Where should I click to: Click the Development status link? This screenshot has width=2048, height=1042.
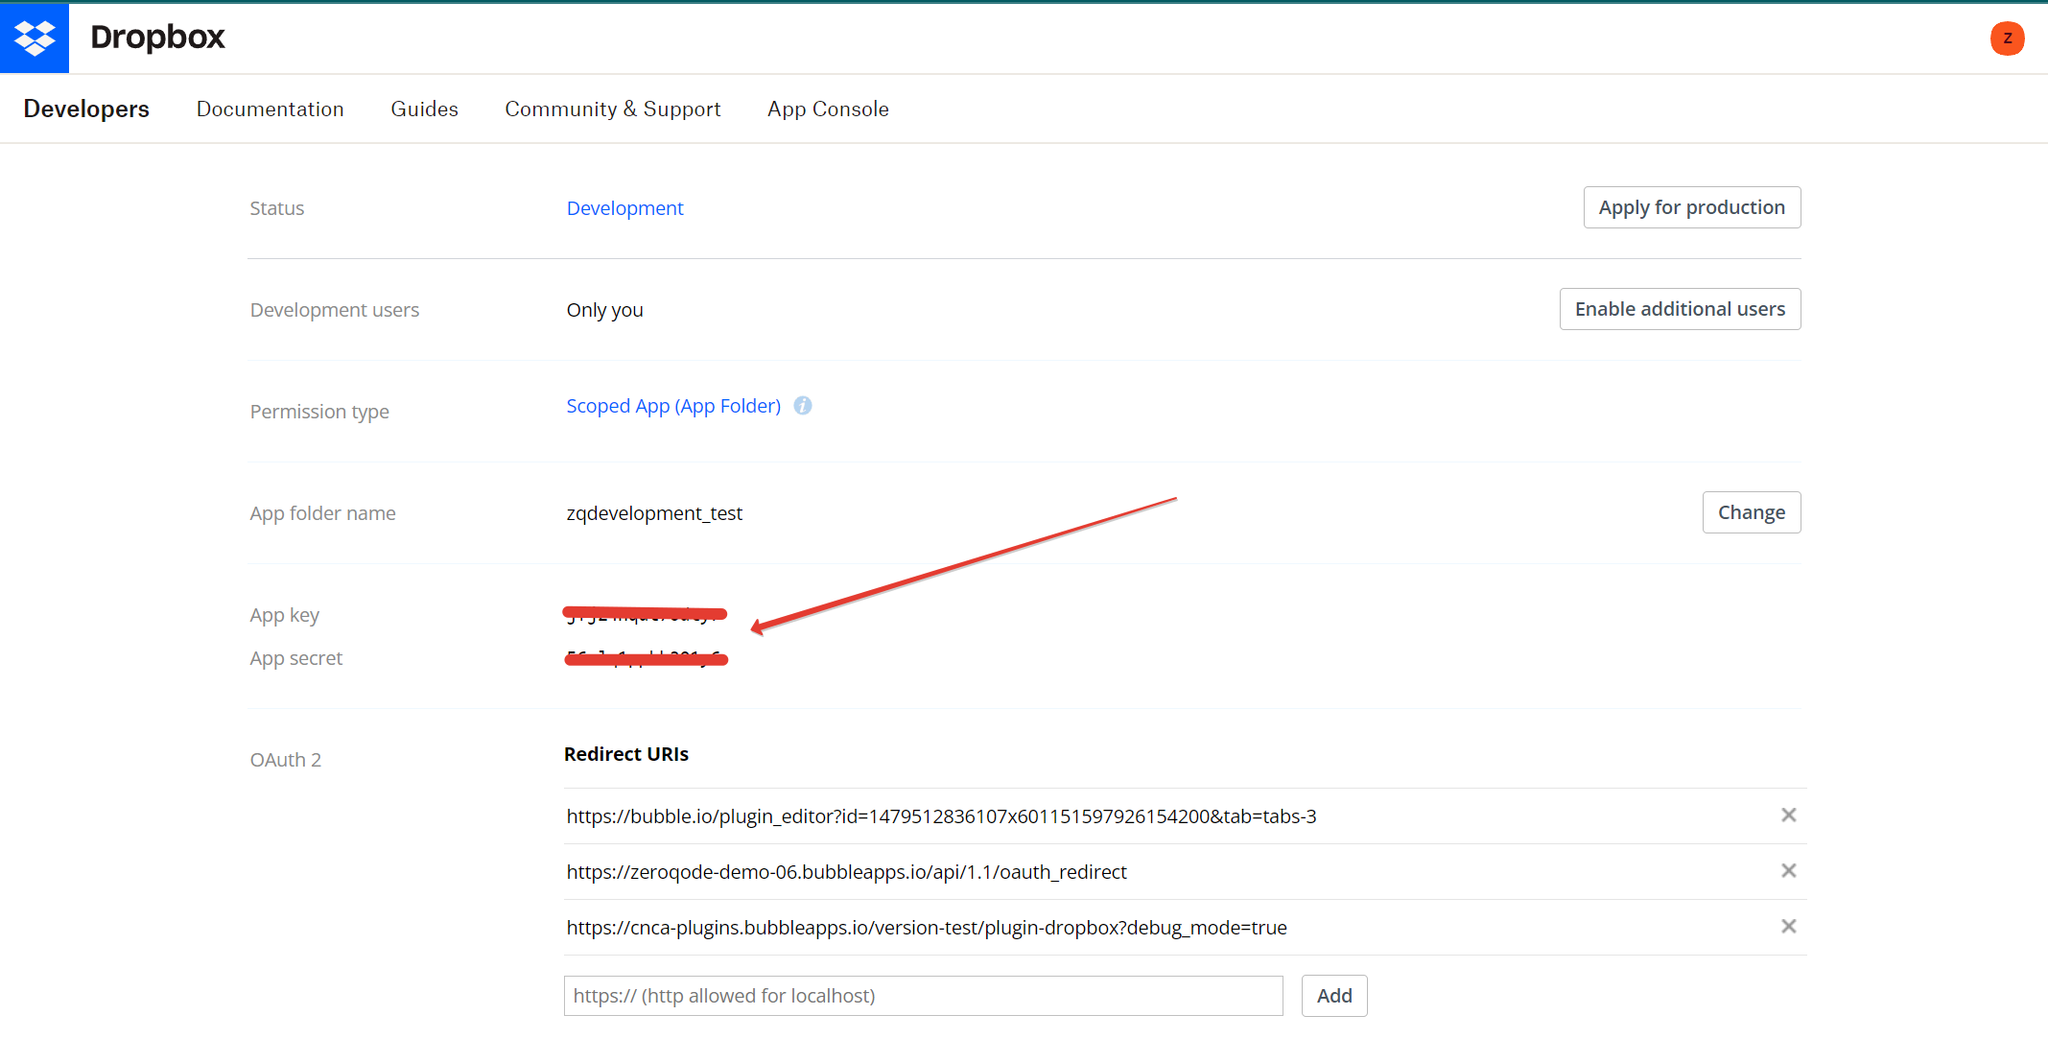coord(625,208)
